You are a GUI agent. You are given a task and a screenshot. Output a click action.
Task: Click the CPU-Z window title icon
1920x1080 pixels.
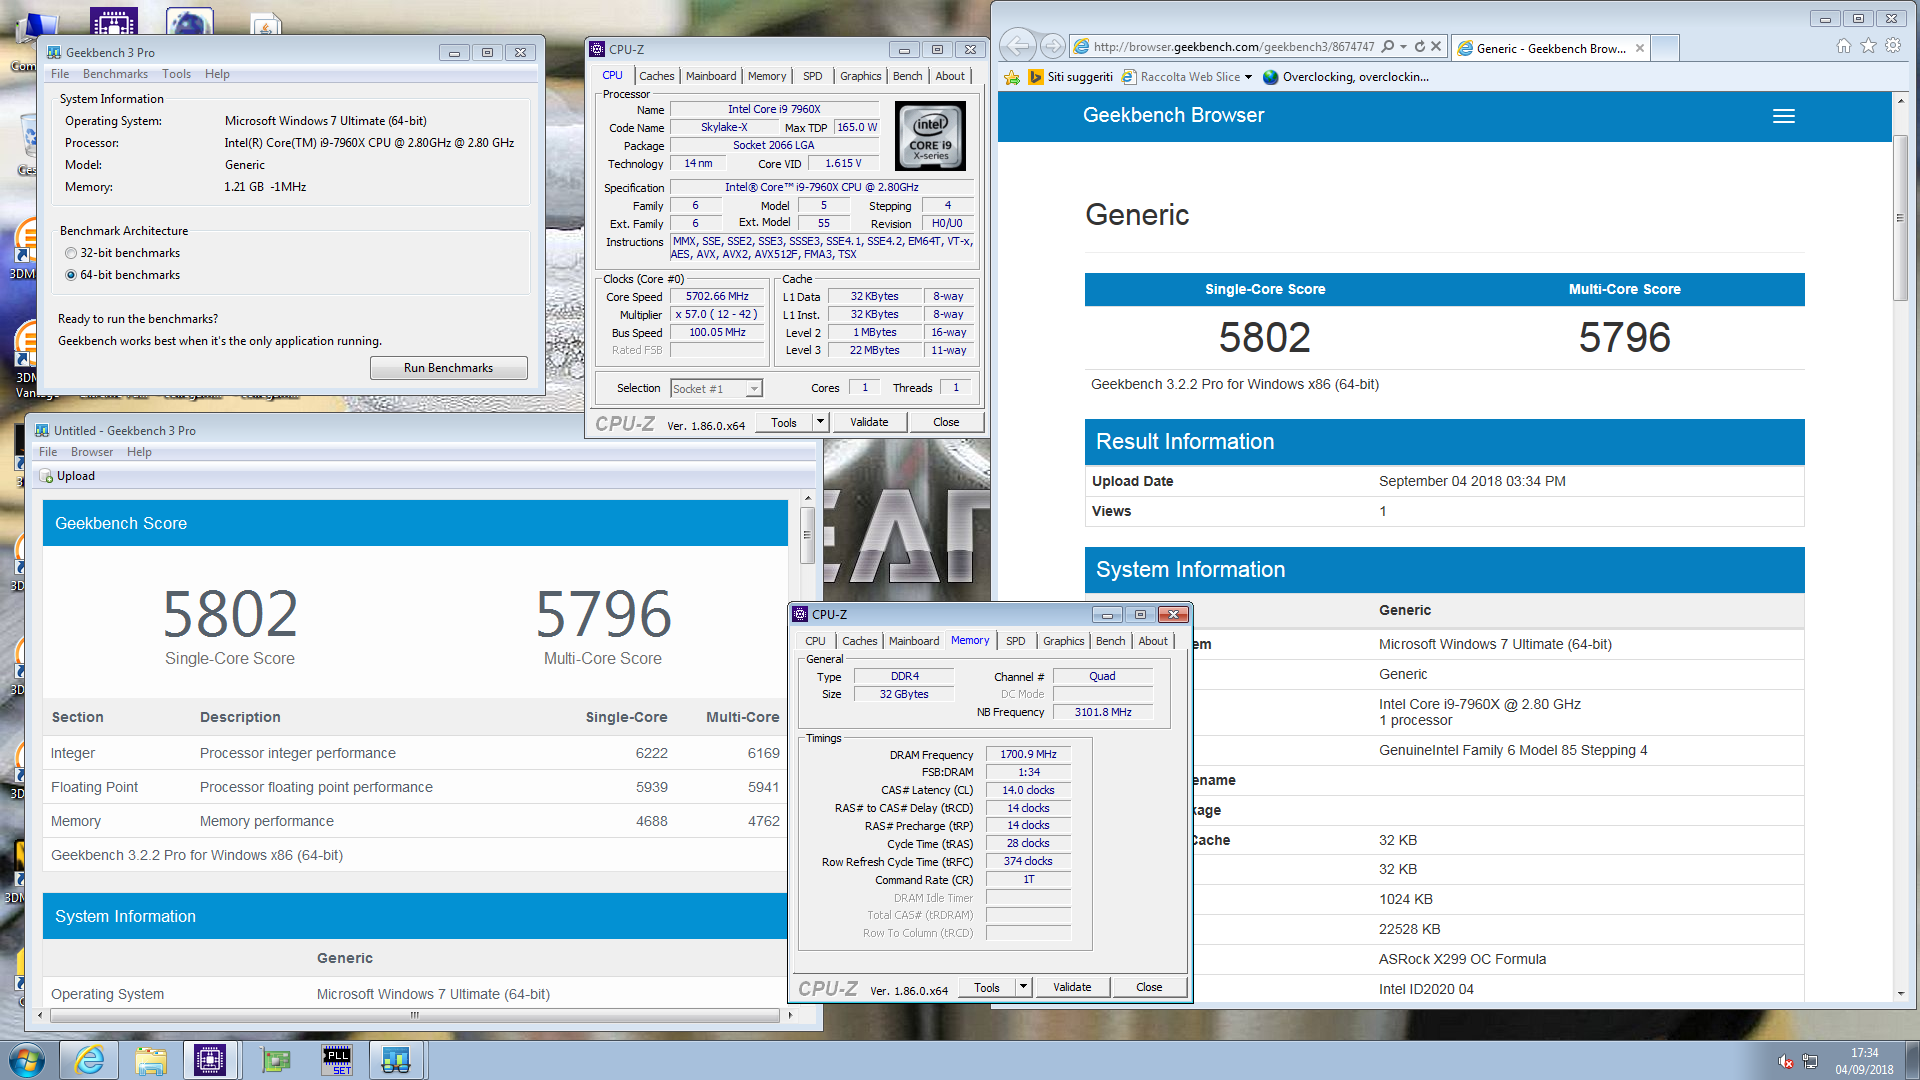click(x=597, y=49)
